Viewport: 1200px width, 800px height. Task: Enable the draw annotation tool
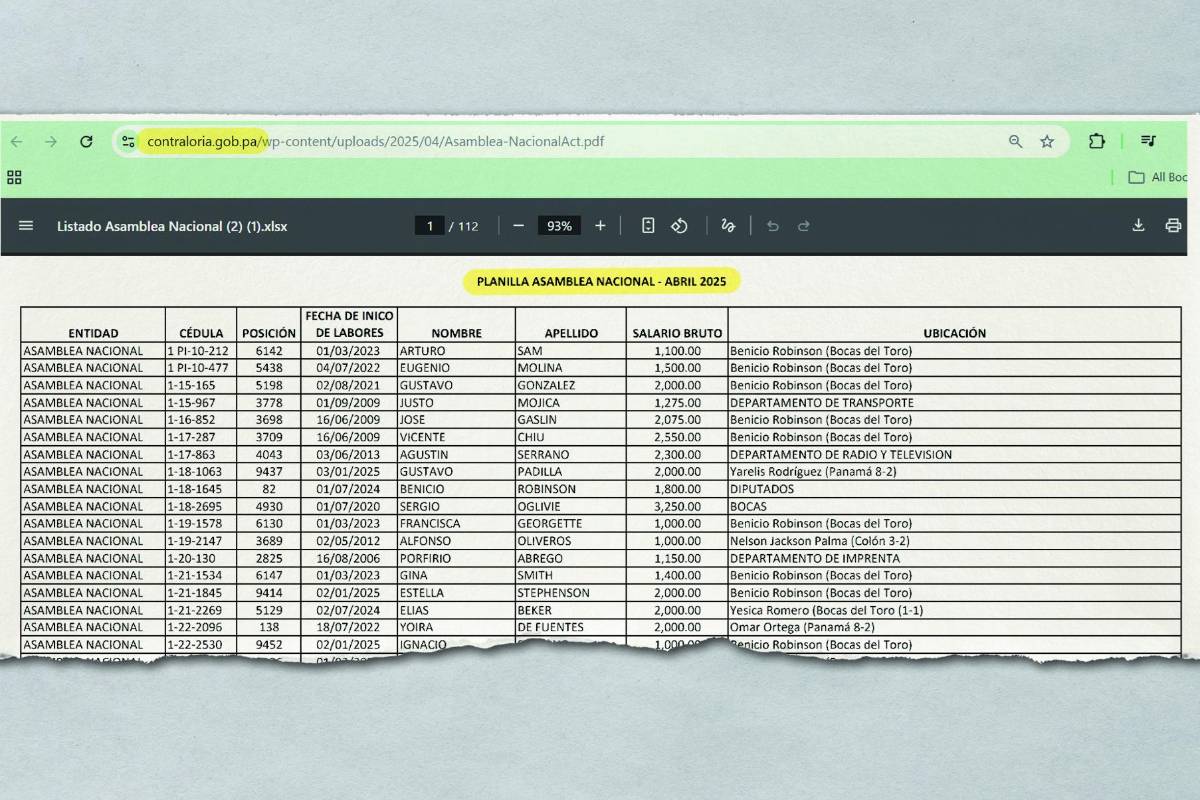click(728, 226)
